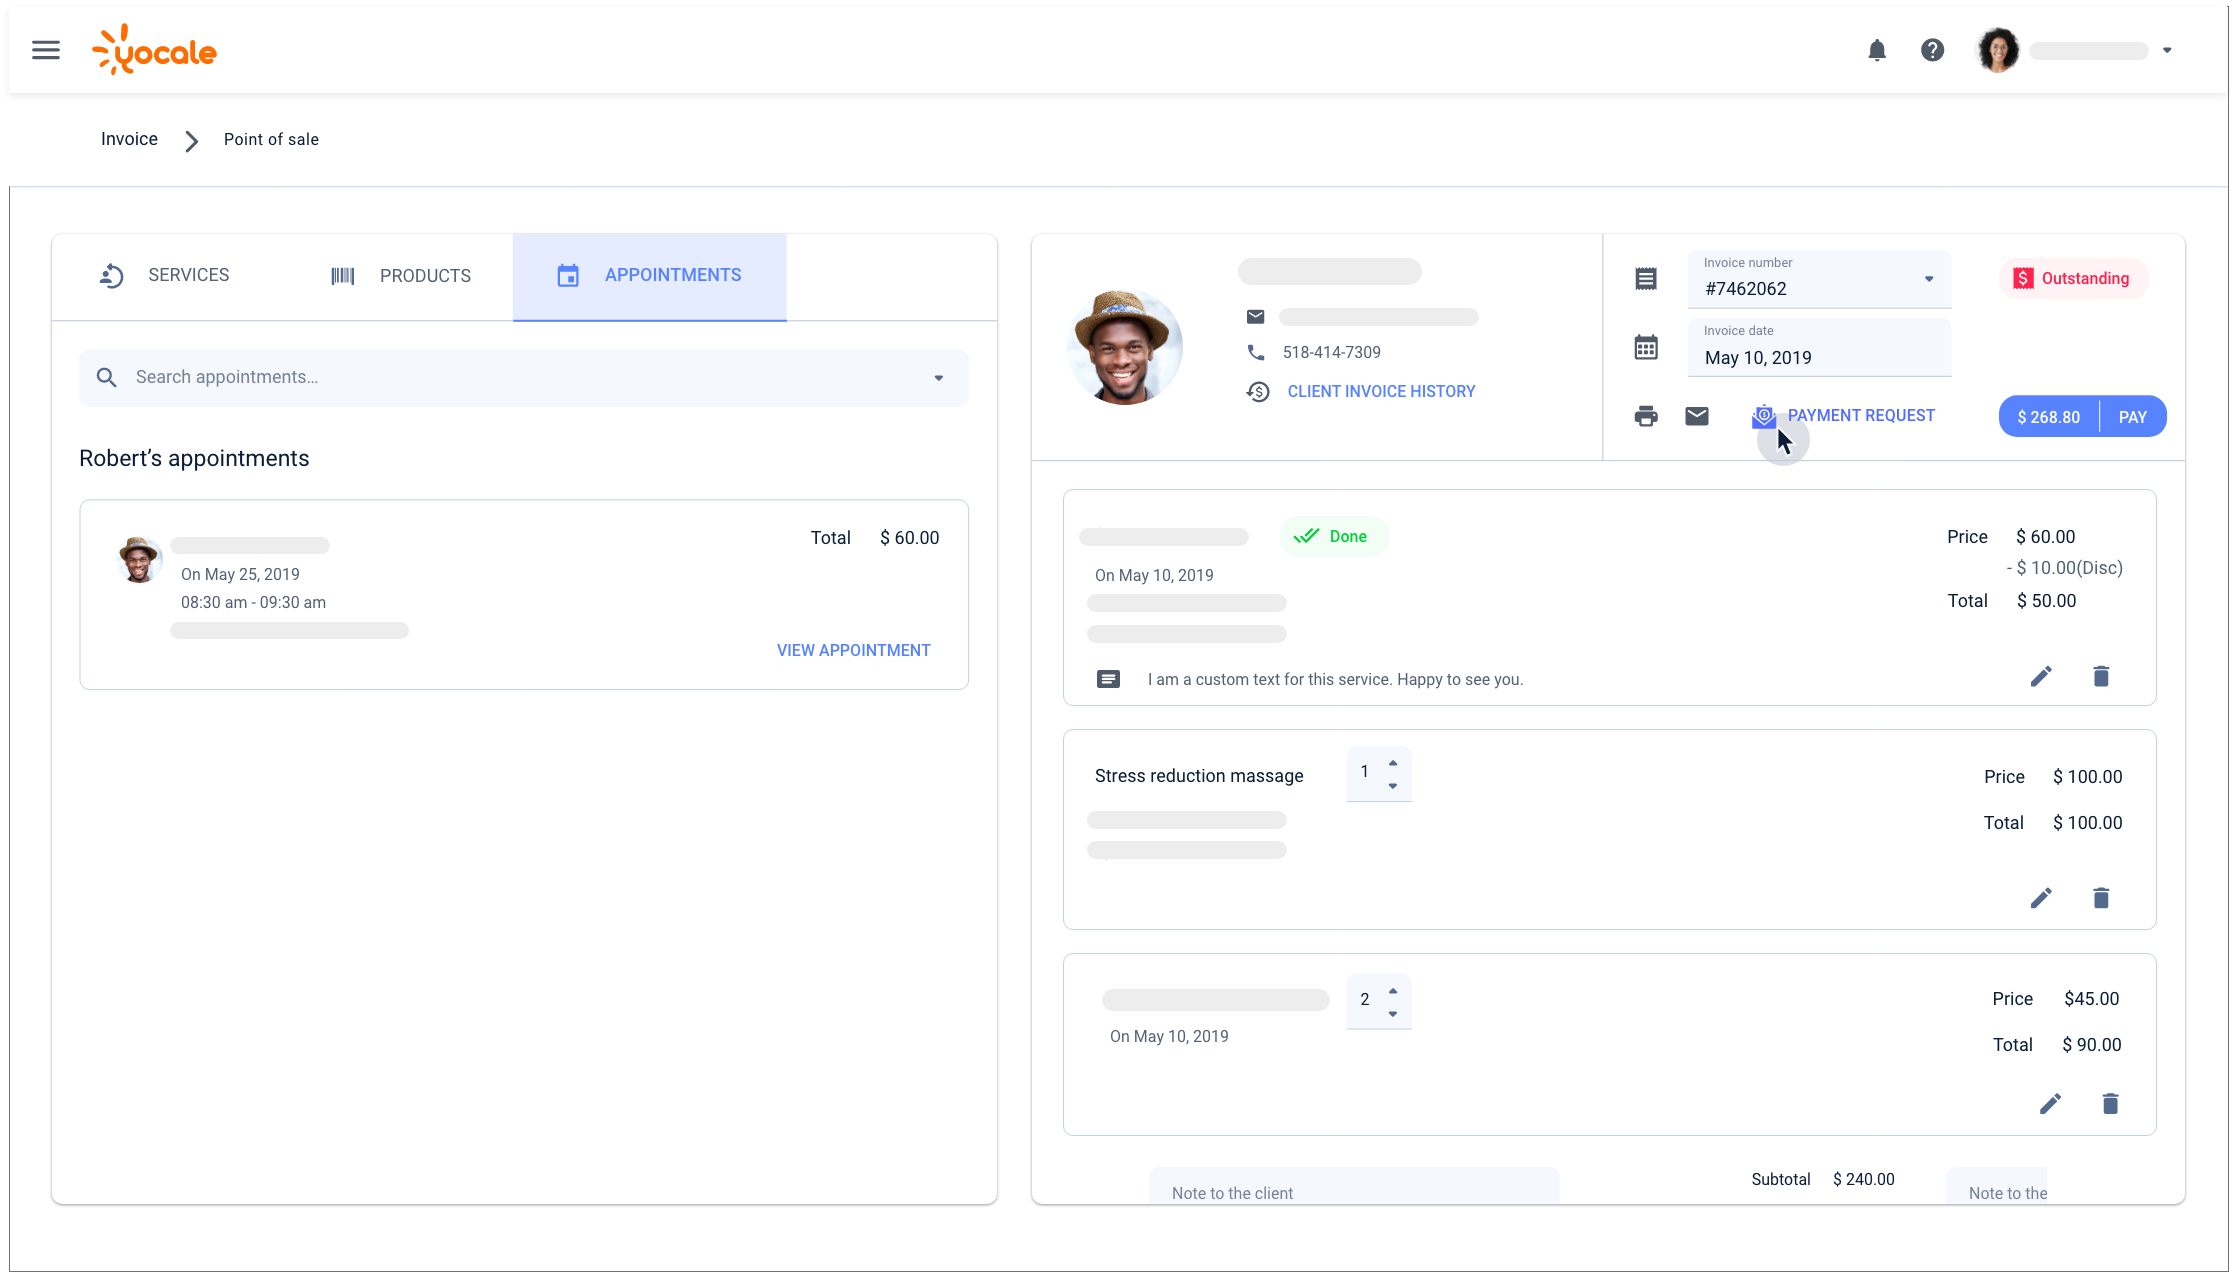2236x1272 pixels.
Task: Open the hamburger navigation menu
Action: [x=46, y=50]
